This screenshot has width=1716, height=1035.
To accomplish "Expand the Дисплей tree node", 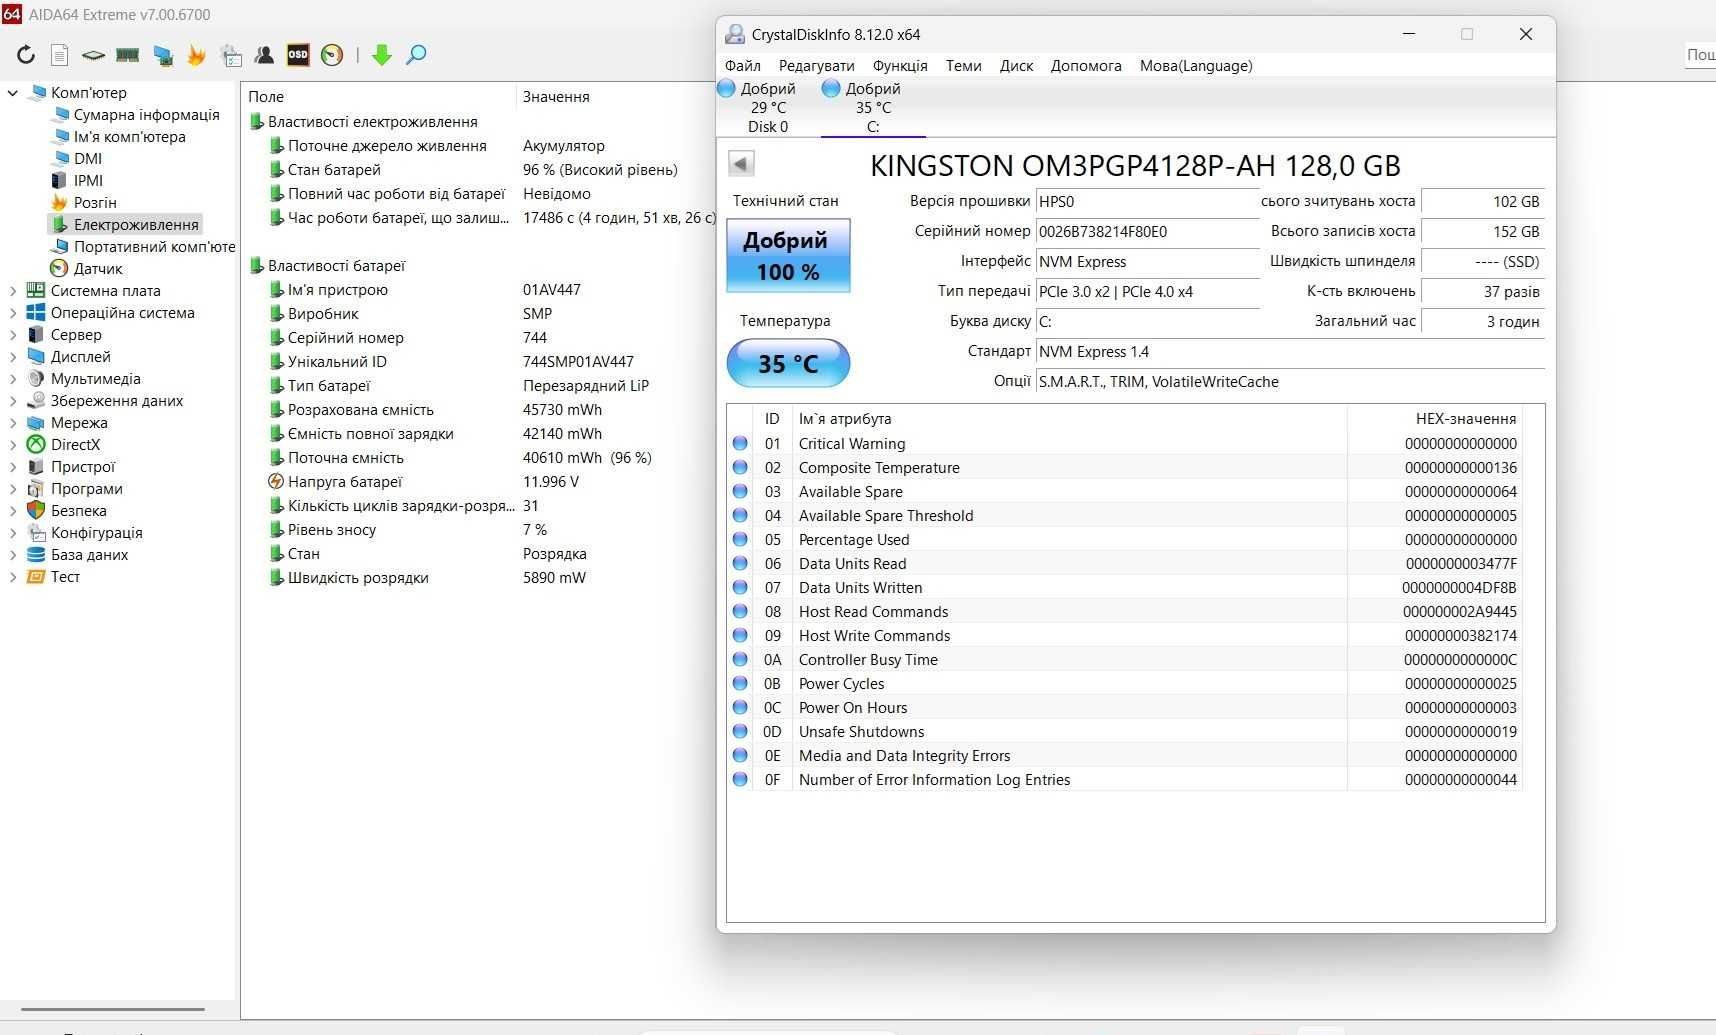I will (x=13, y=356).
